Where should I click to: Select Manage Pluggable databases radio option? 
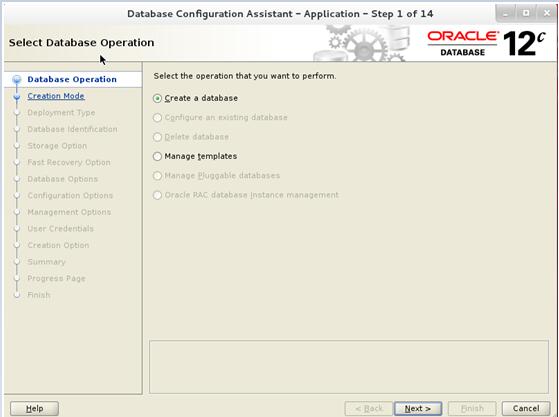pyautogui.click(x=157, y=176)
